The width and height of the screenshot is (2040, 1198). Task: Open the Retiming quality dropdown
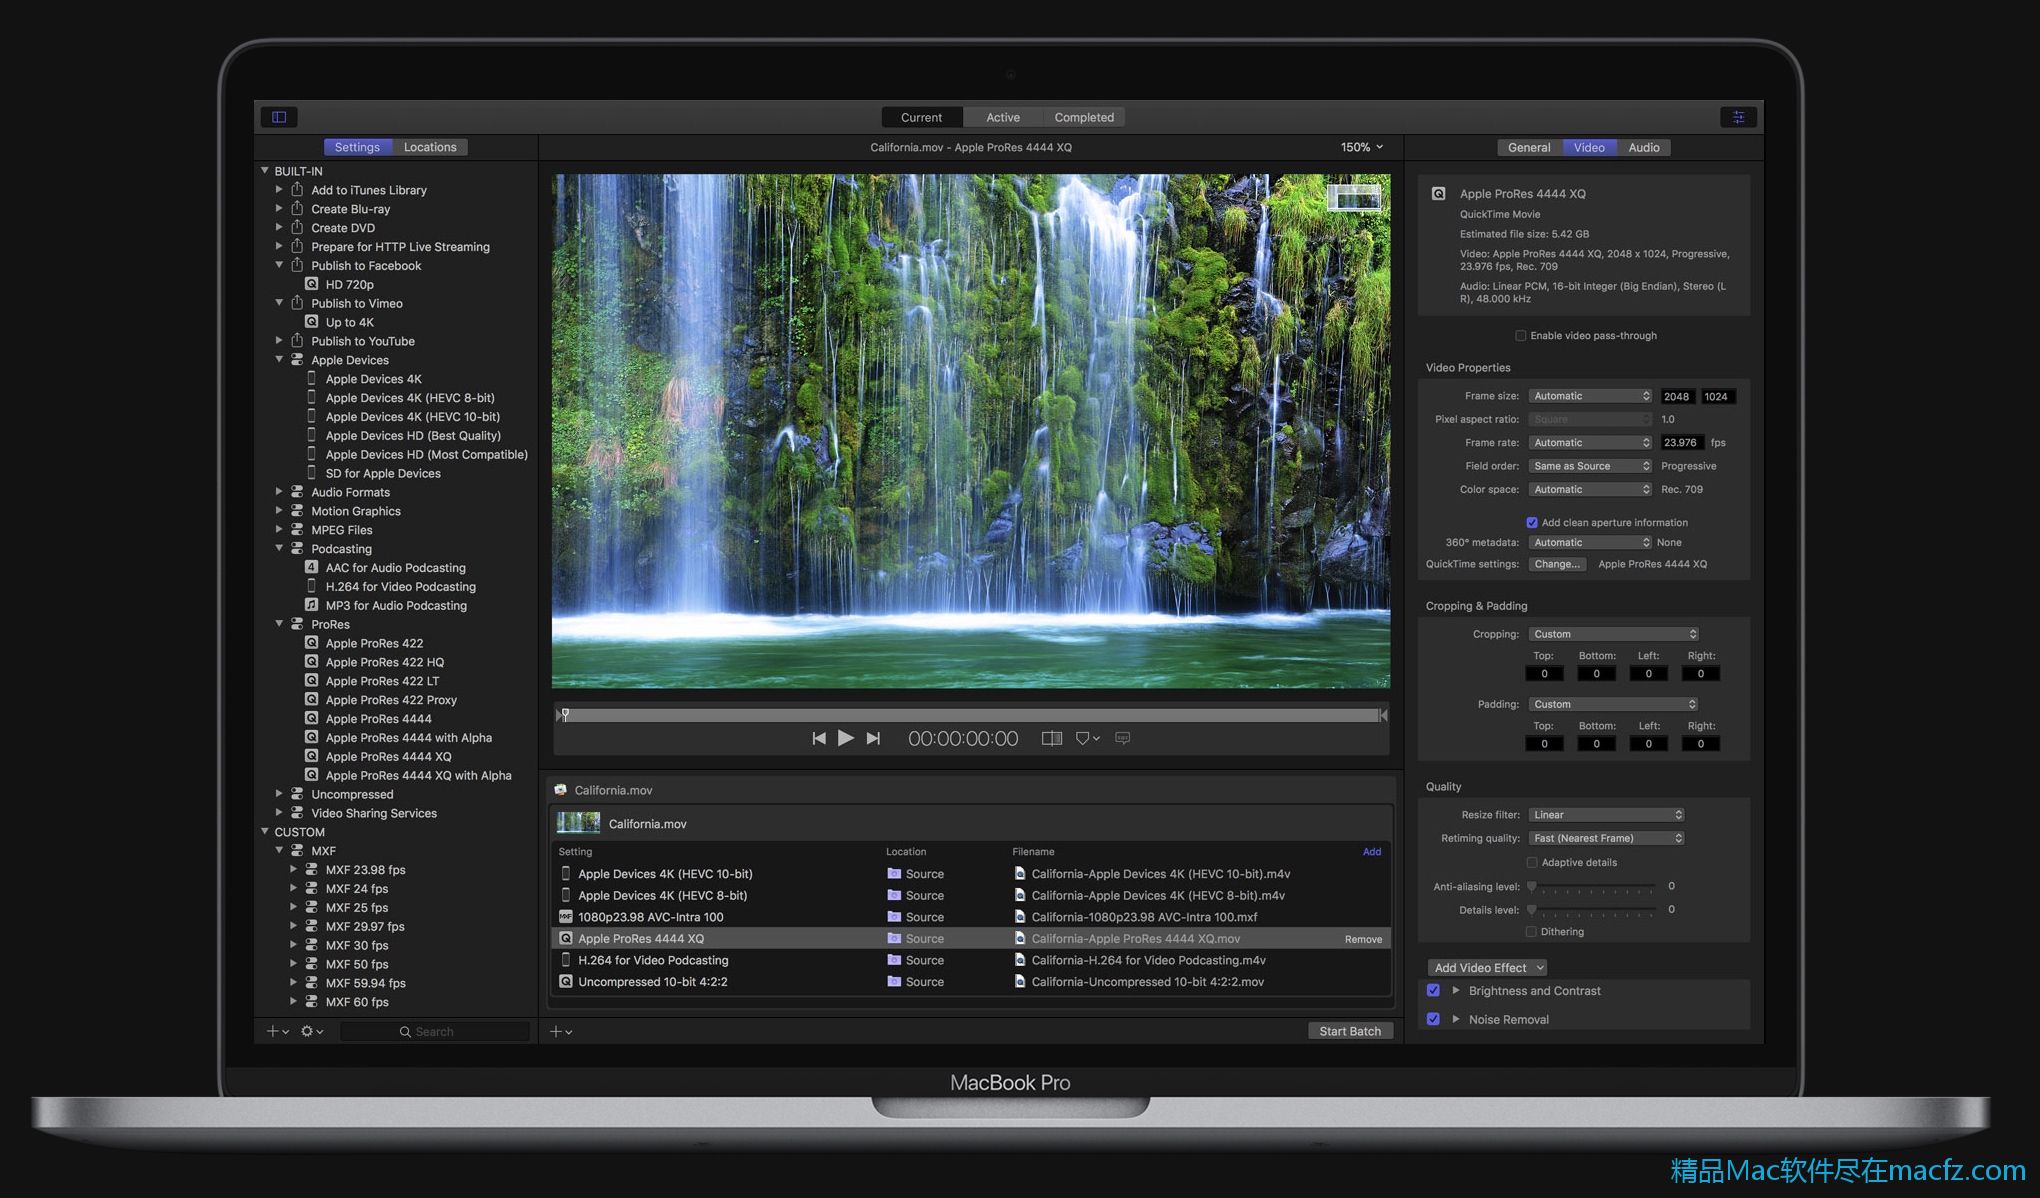tap(1606, 838)
